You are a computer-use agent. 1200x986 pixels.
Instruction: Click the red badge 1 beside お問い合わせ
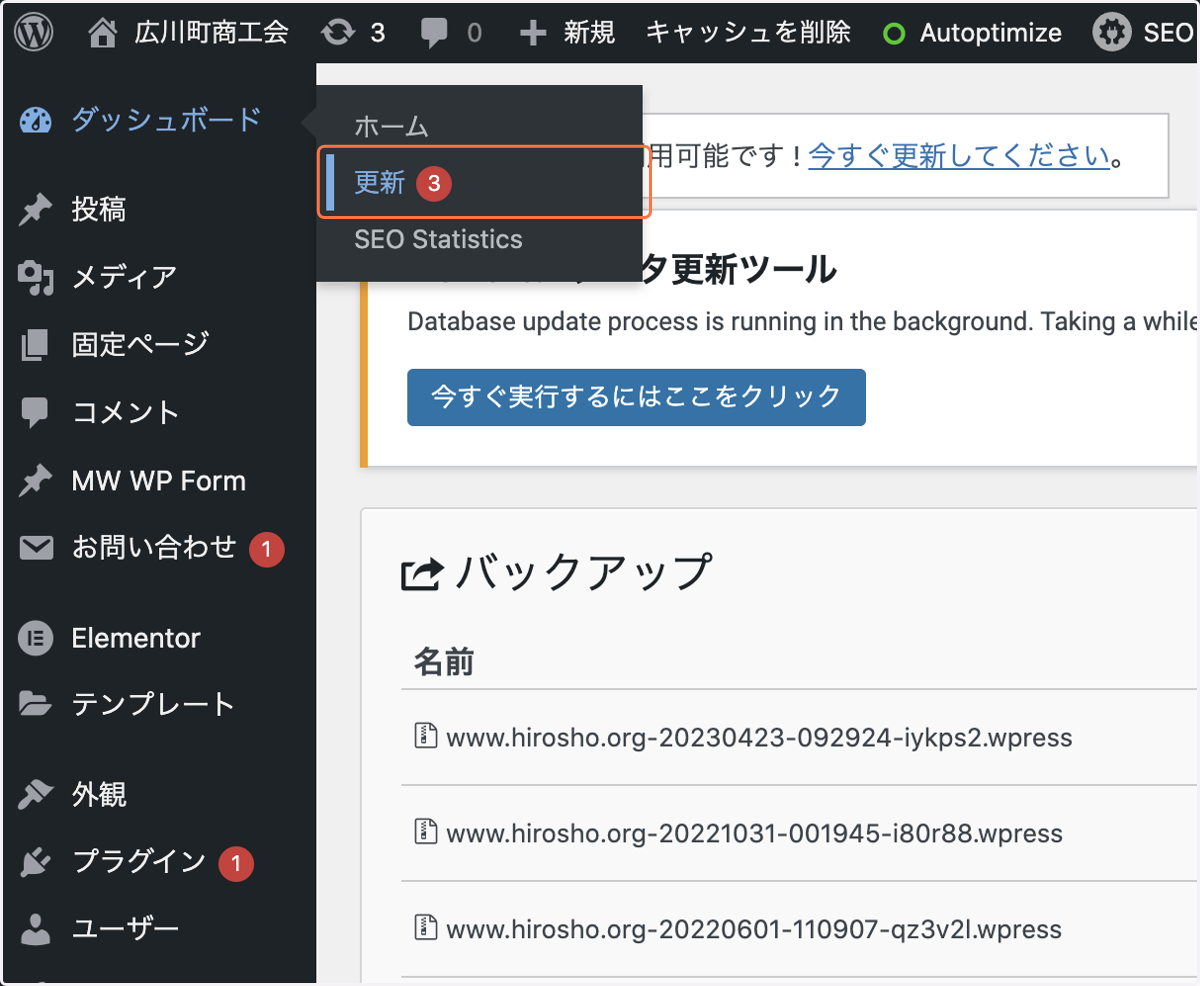click(266, 549)
